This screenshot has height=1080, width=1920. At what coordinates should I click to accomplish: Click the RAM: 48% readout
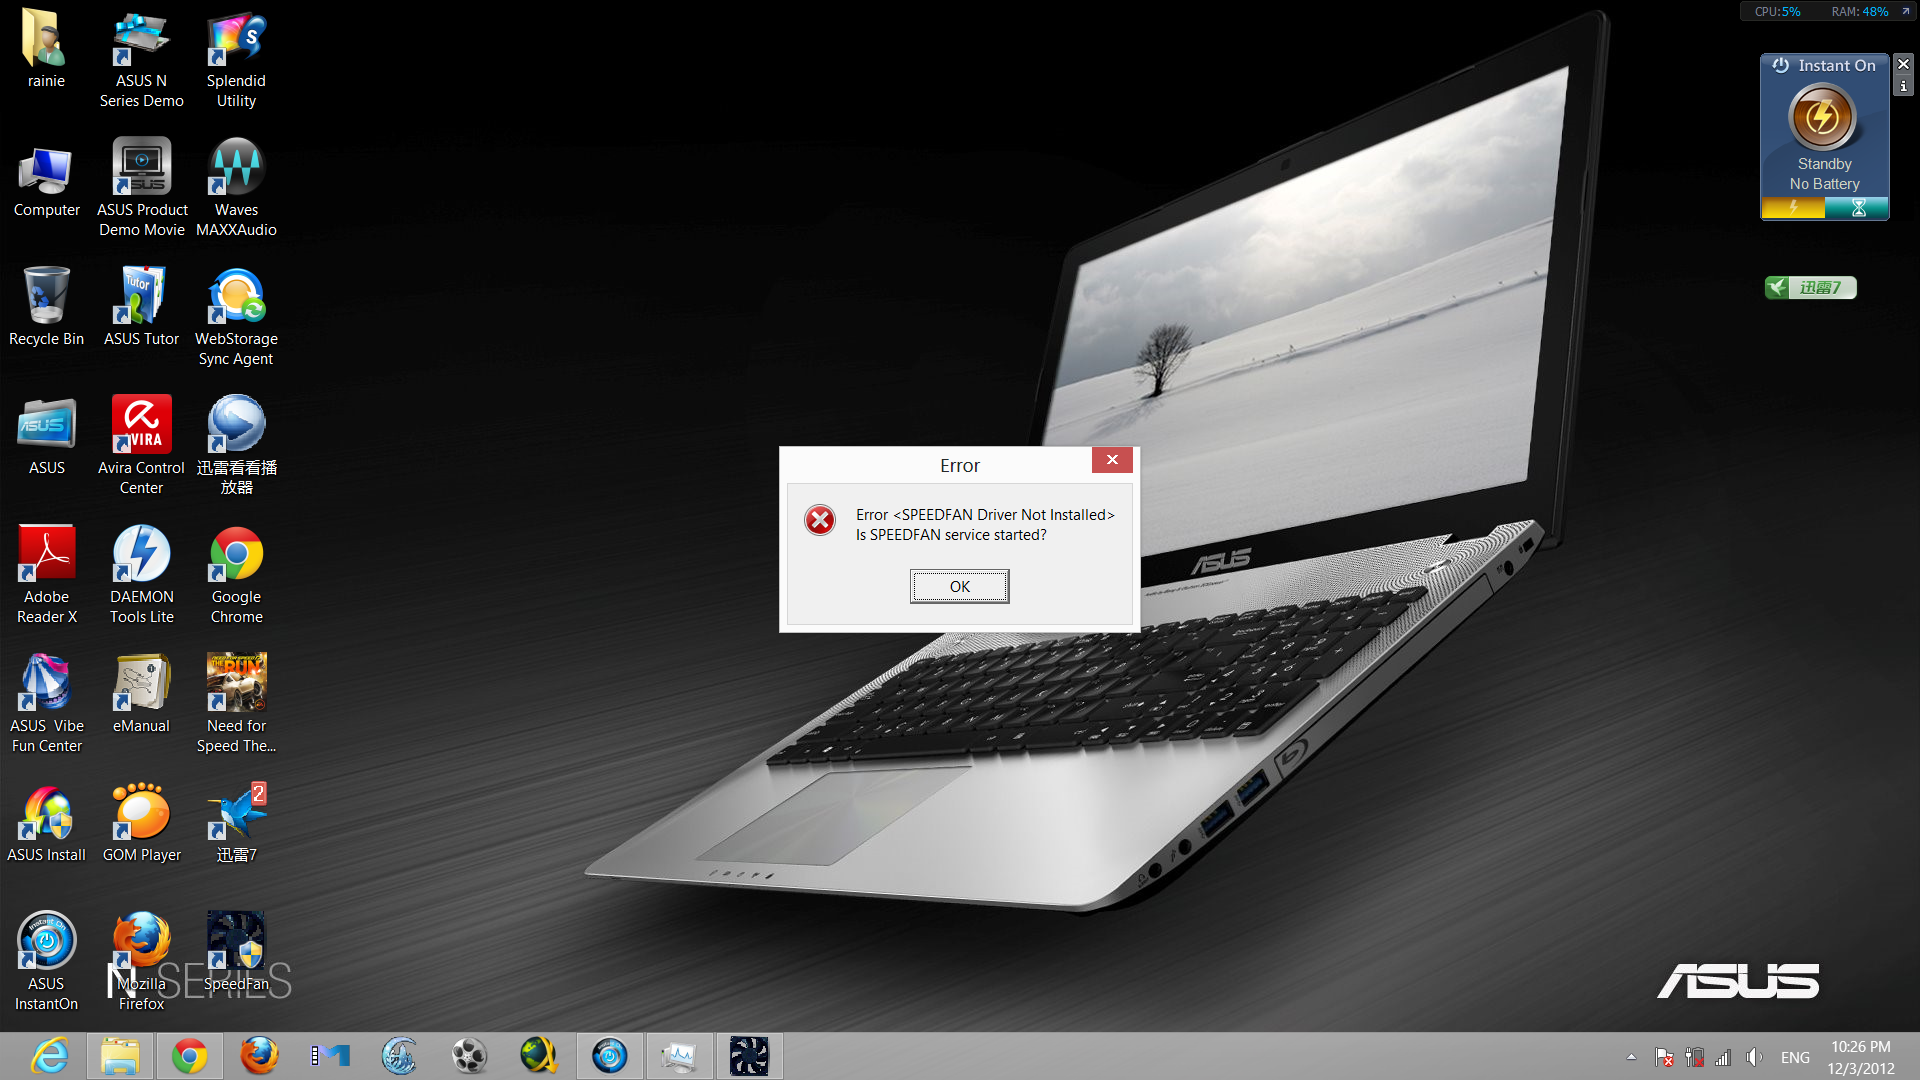[x=1860, y=12]
